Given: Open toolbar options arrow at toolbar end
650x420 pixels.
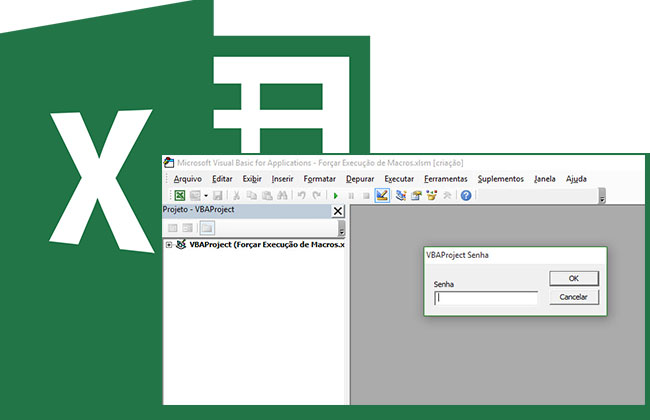Looking at the screenshot, I should click(602, 196).
